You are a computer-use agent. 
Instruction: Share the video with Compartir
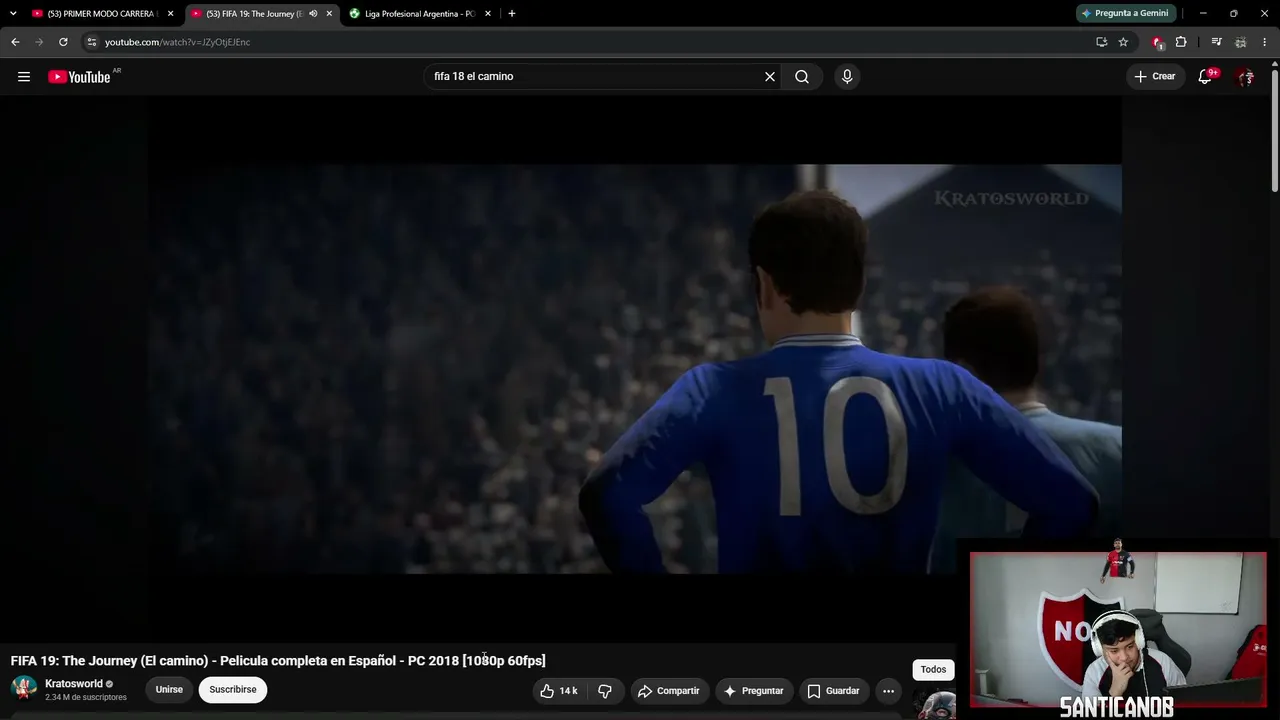[x=669, y=691]
